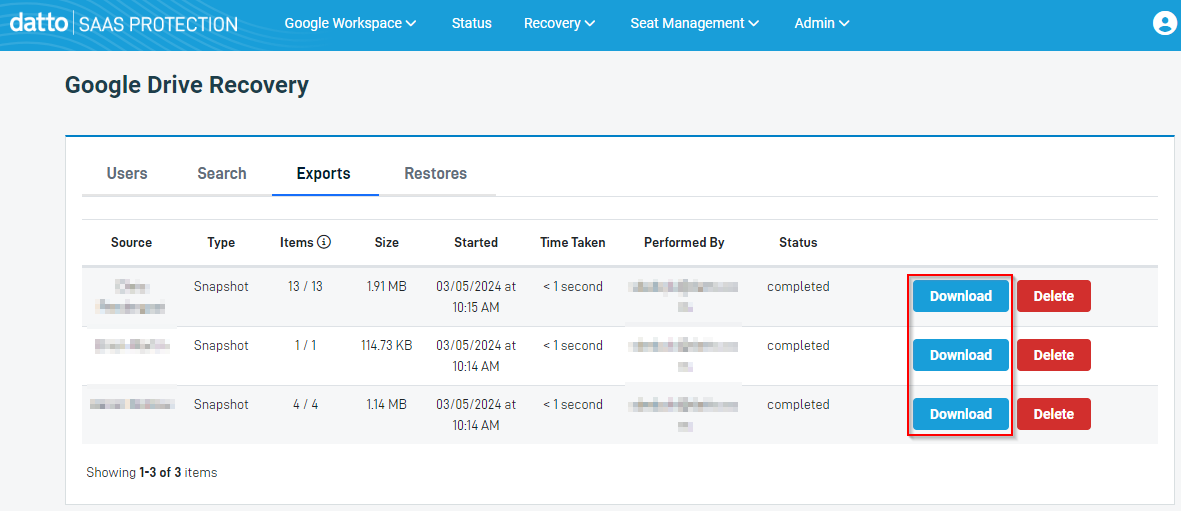Click the Source column header
Screen dimensions: 1181x511
[131, 243]
